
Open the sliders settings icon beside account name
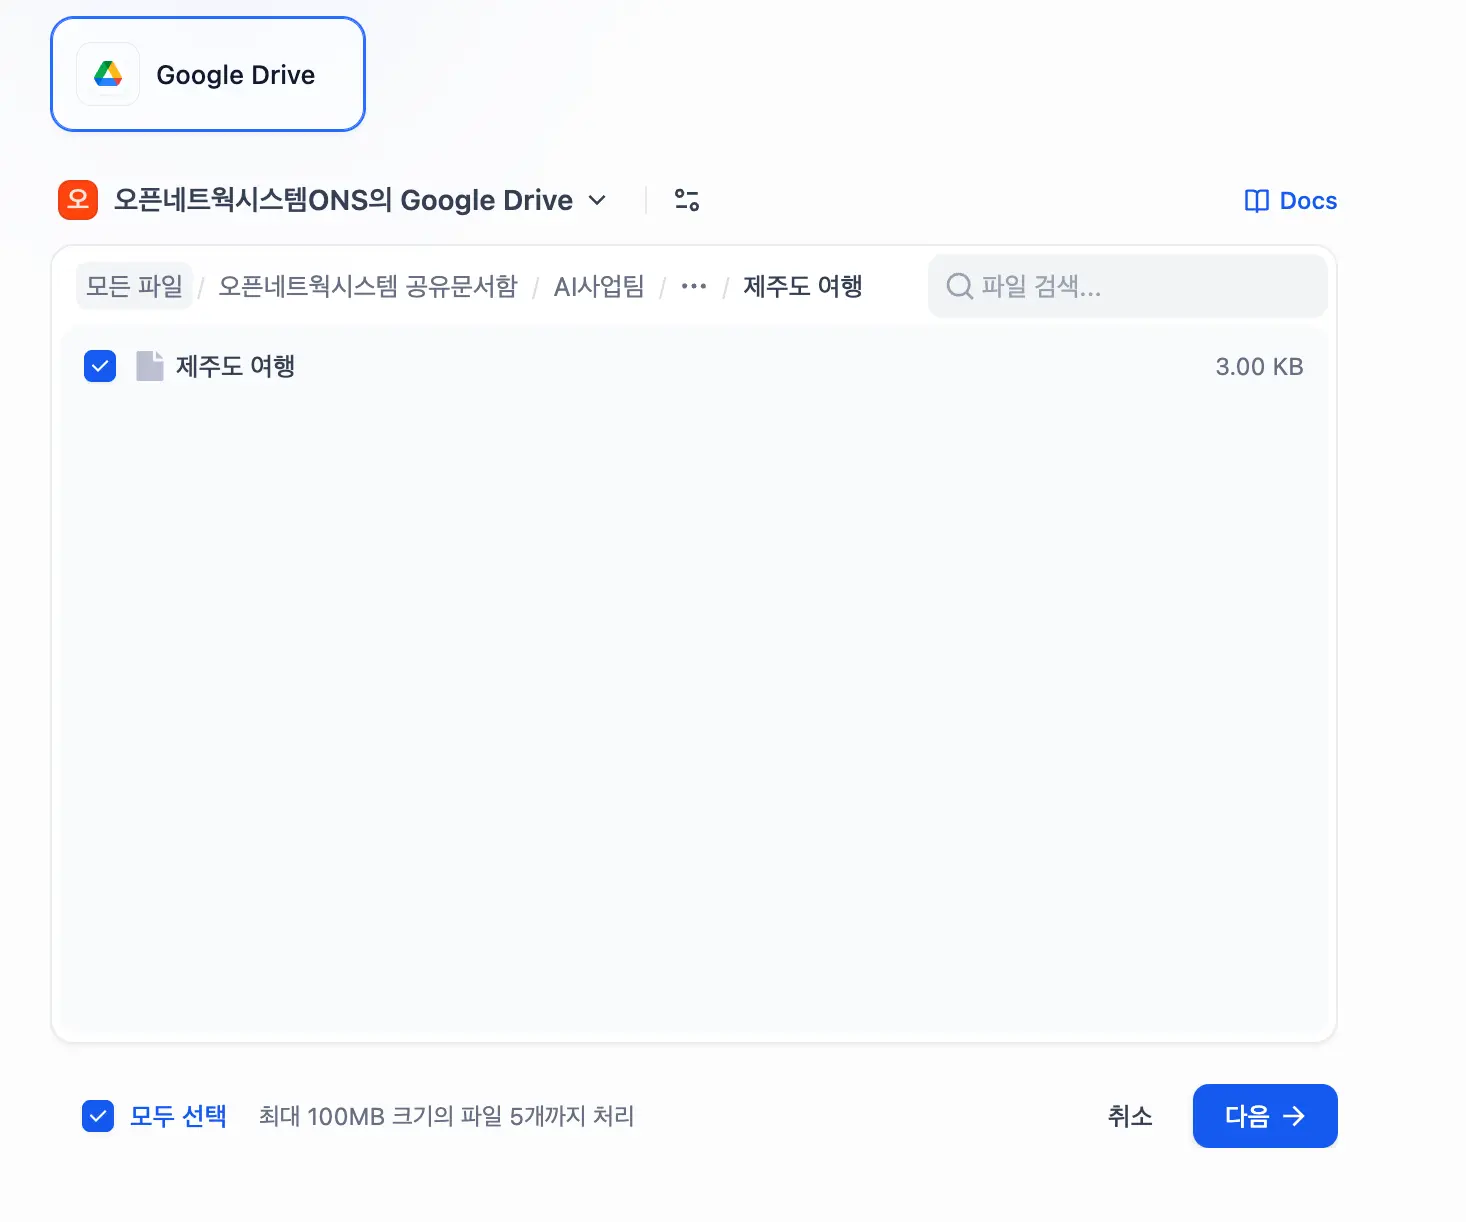[x=687, y=200]
